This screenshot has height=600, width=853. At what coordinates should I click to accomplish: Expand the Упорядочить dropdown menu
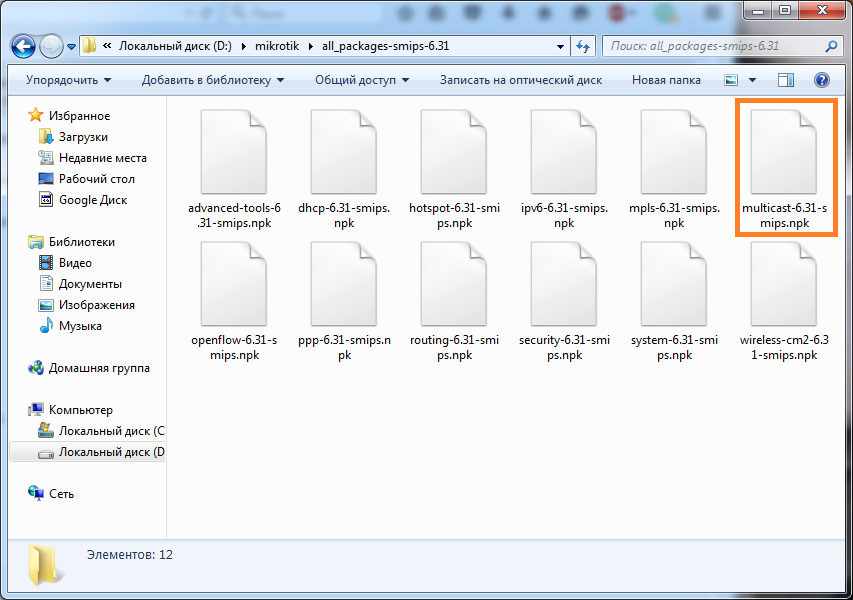68,80
